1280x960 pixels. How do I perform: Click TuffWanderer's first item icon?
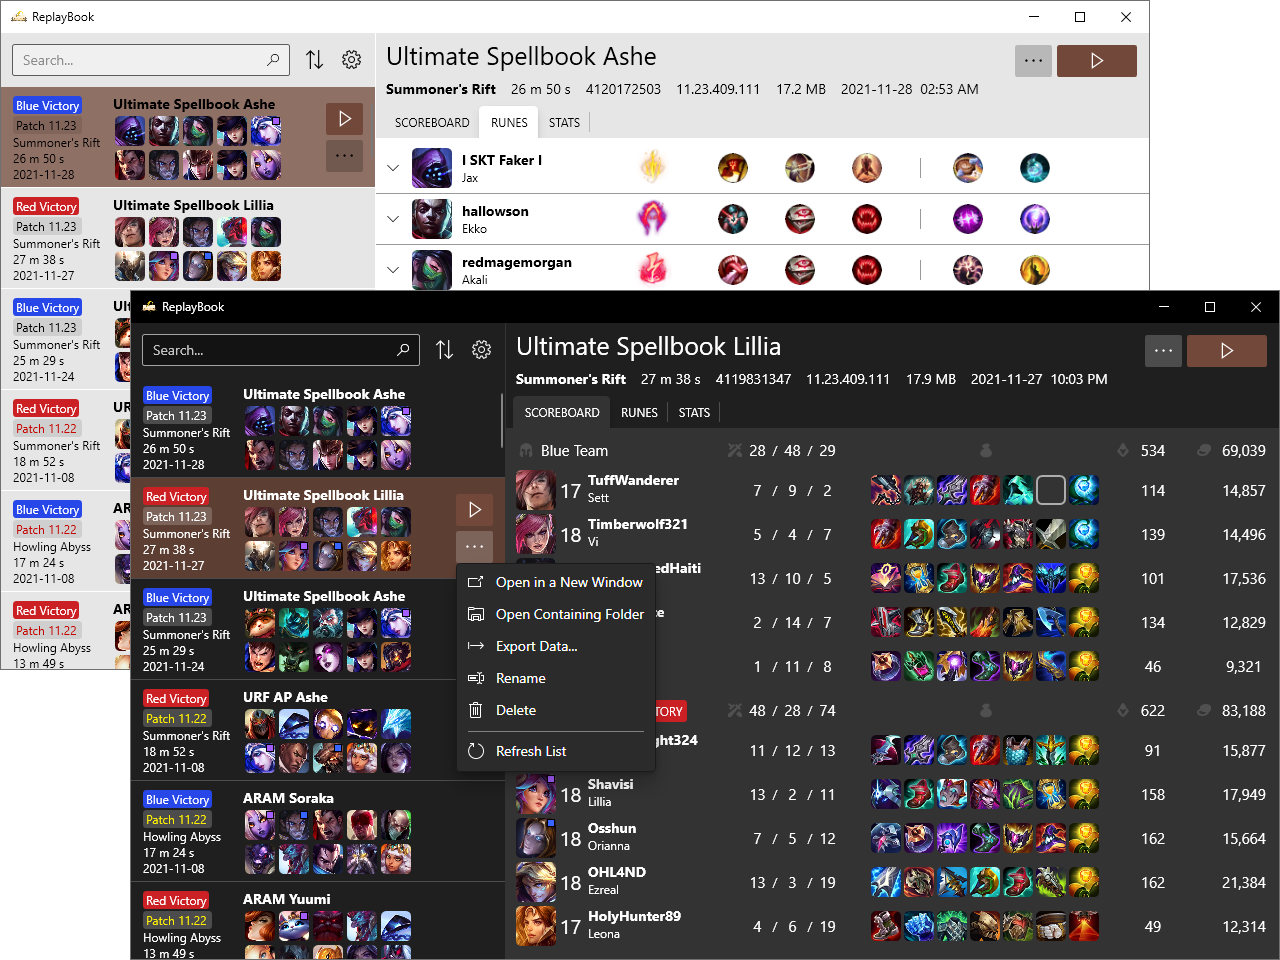[x=886, y=490]
